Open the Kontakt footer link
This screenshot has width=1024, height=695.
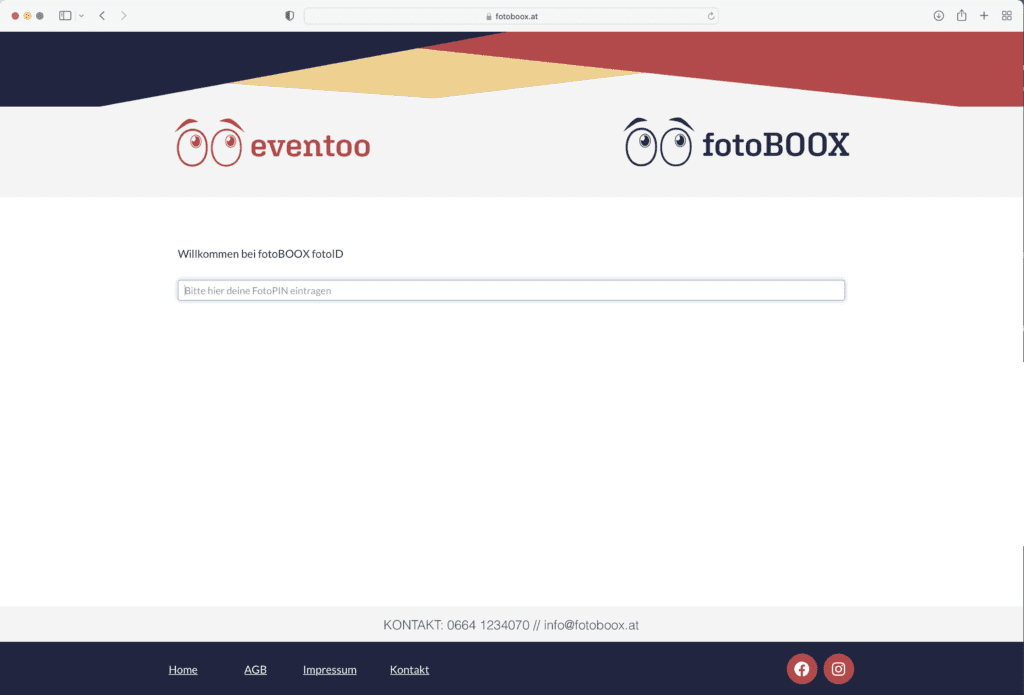pyautogui.click(x=409, y=669)
